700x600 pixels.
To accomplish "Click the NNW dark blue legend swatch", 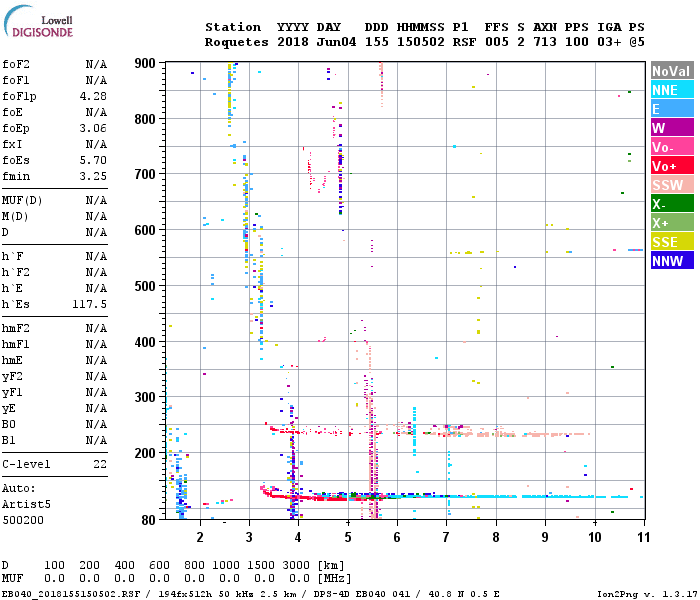I will (669, 261).
